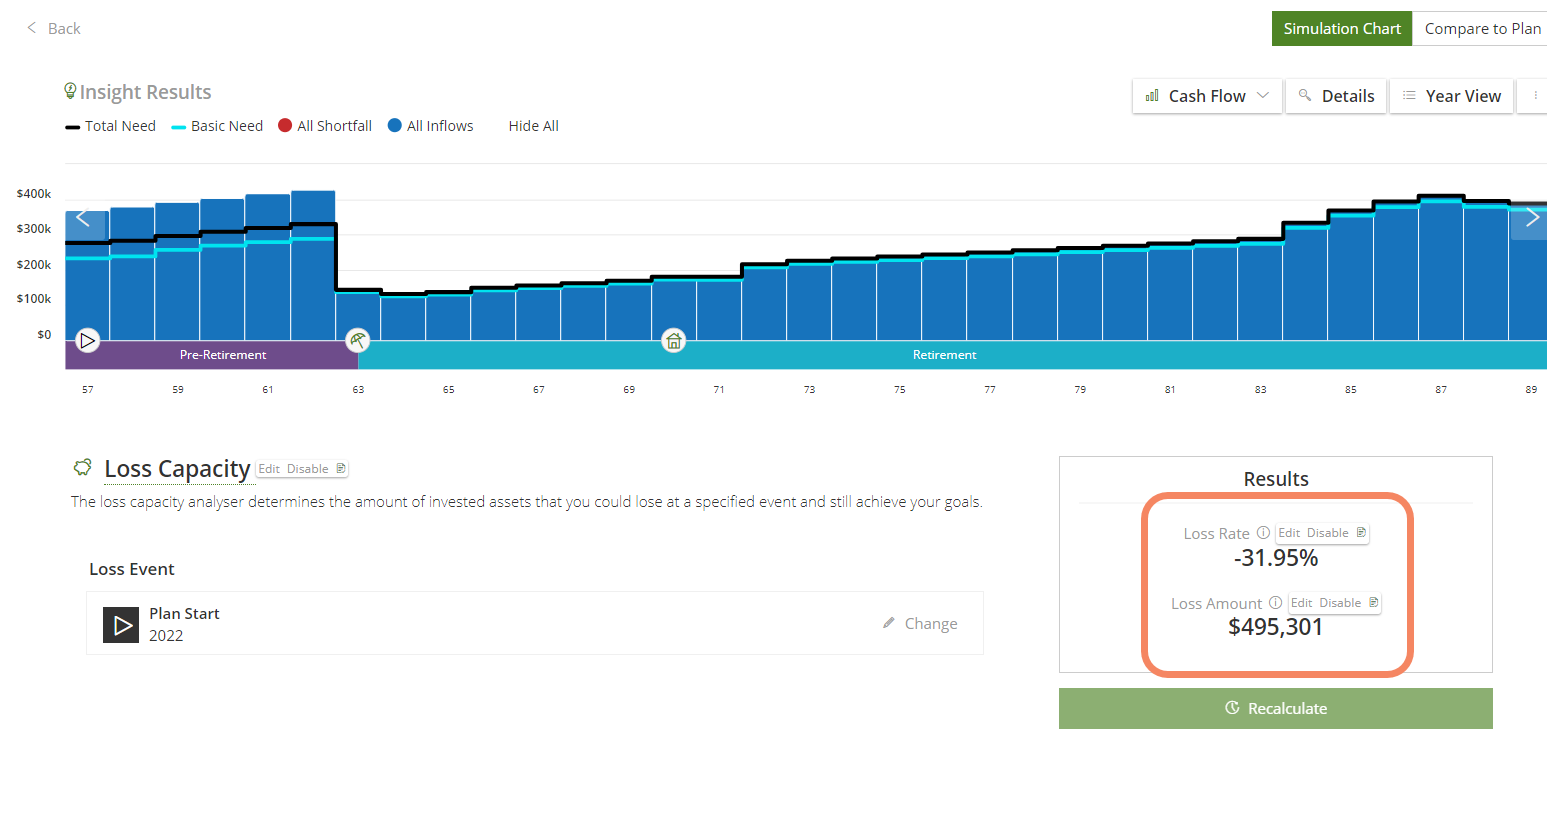Select the plan start play marker on timeline
This screenshot has width=1547, height=814.
point(88,340)
